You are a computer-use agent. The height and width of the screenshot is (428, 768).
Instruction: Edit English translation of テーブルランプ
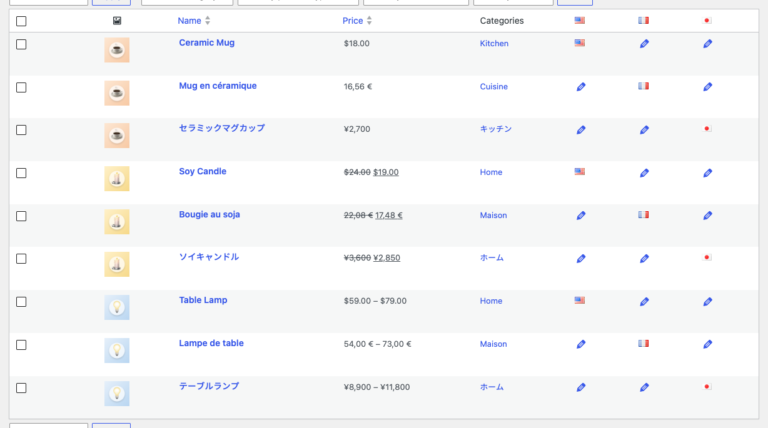click(x=580, y=387)
